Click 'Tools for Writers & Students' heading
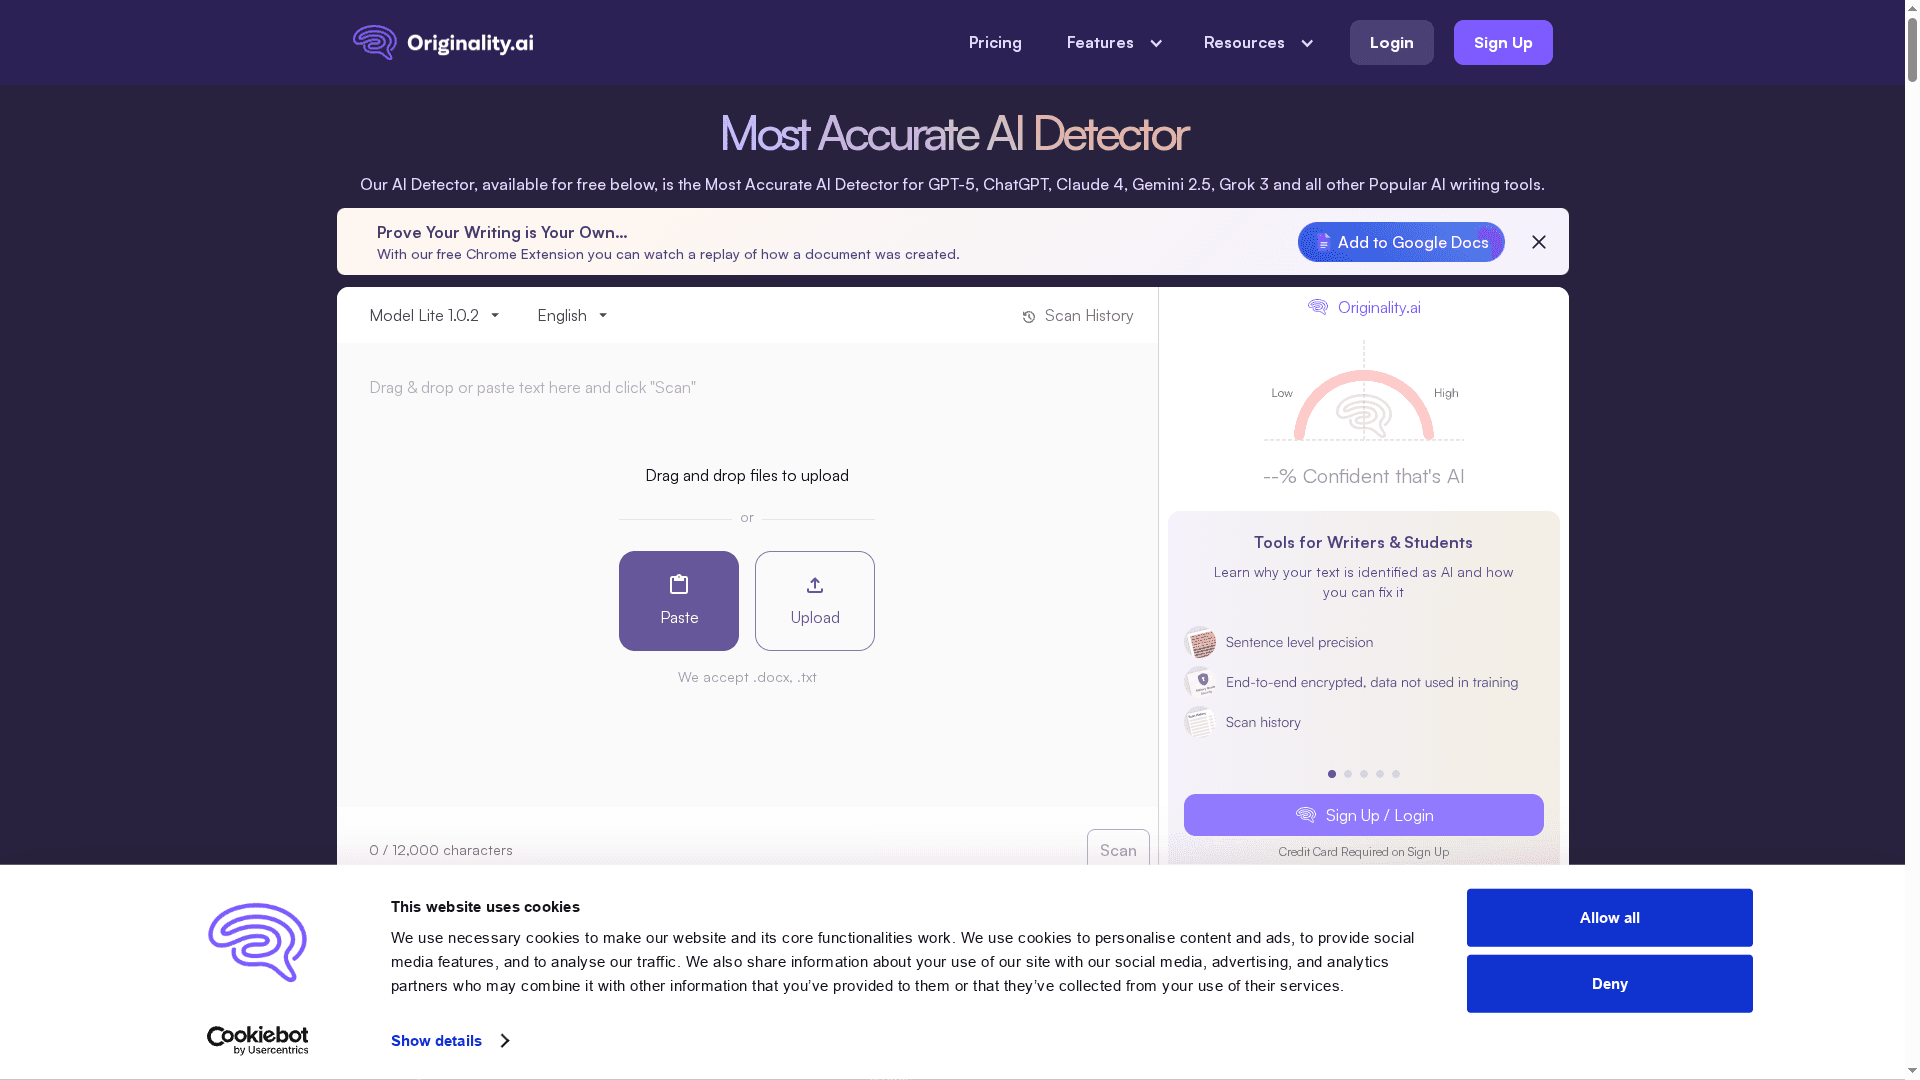Viewport: 1920px width, 1080px height. [1363, 542]
